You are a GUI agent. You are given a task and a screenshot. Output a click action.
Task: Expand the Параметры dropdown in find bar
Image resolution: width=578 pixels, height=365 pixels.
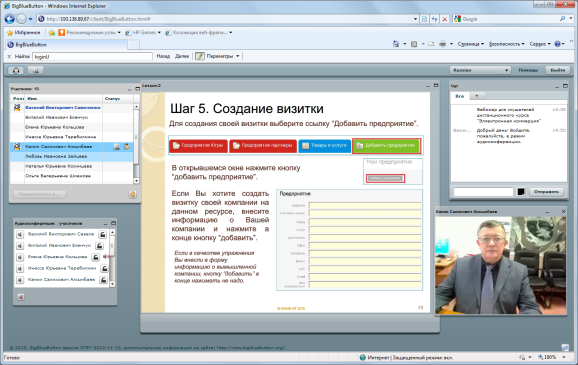click(x=238, y=56)
